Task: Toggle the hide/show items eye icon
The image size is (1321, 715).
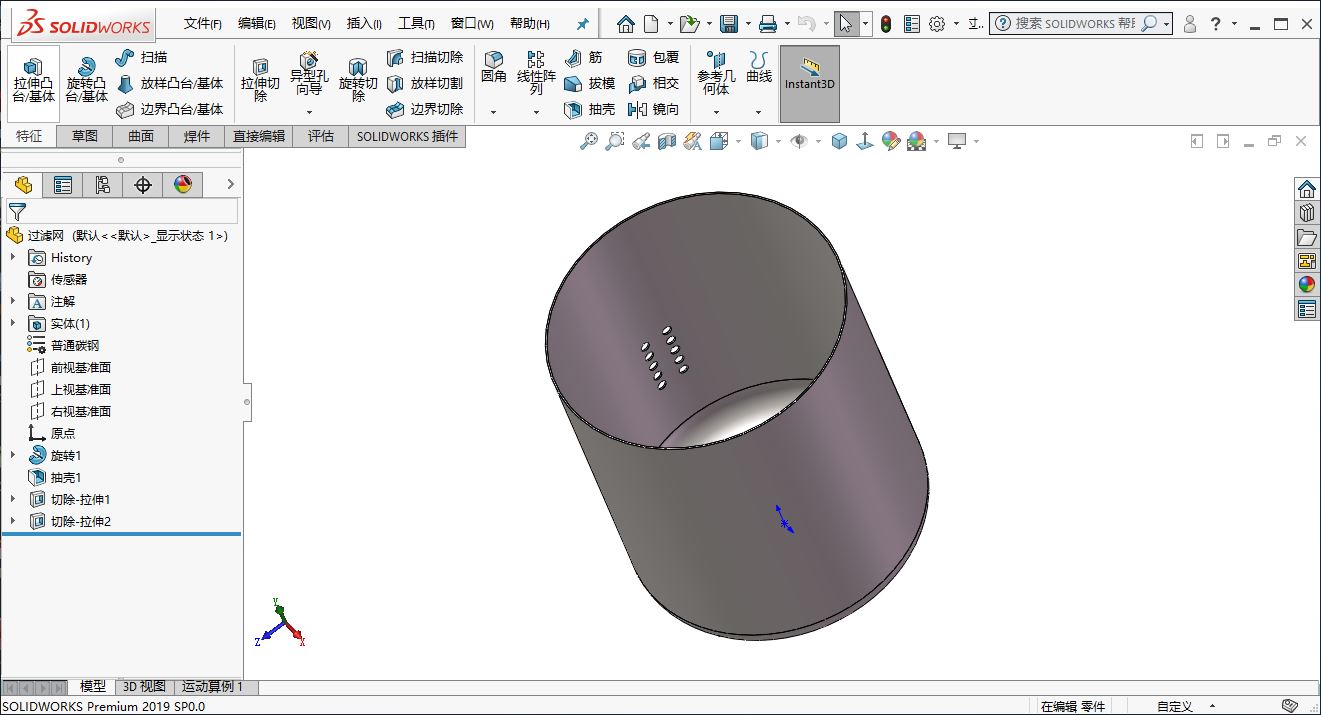Action: coord(798,142)
